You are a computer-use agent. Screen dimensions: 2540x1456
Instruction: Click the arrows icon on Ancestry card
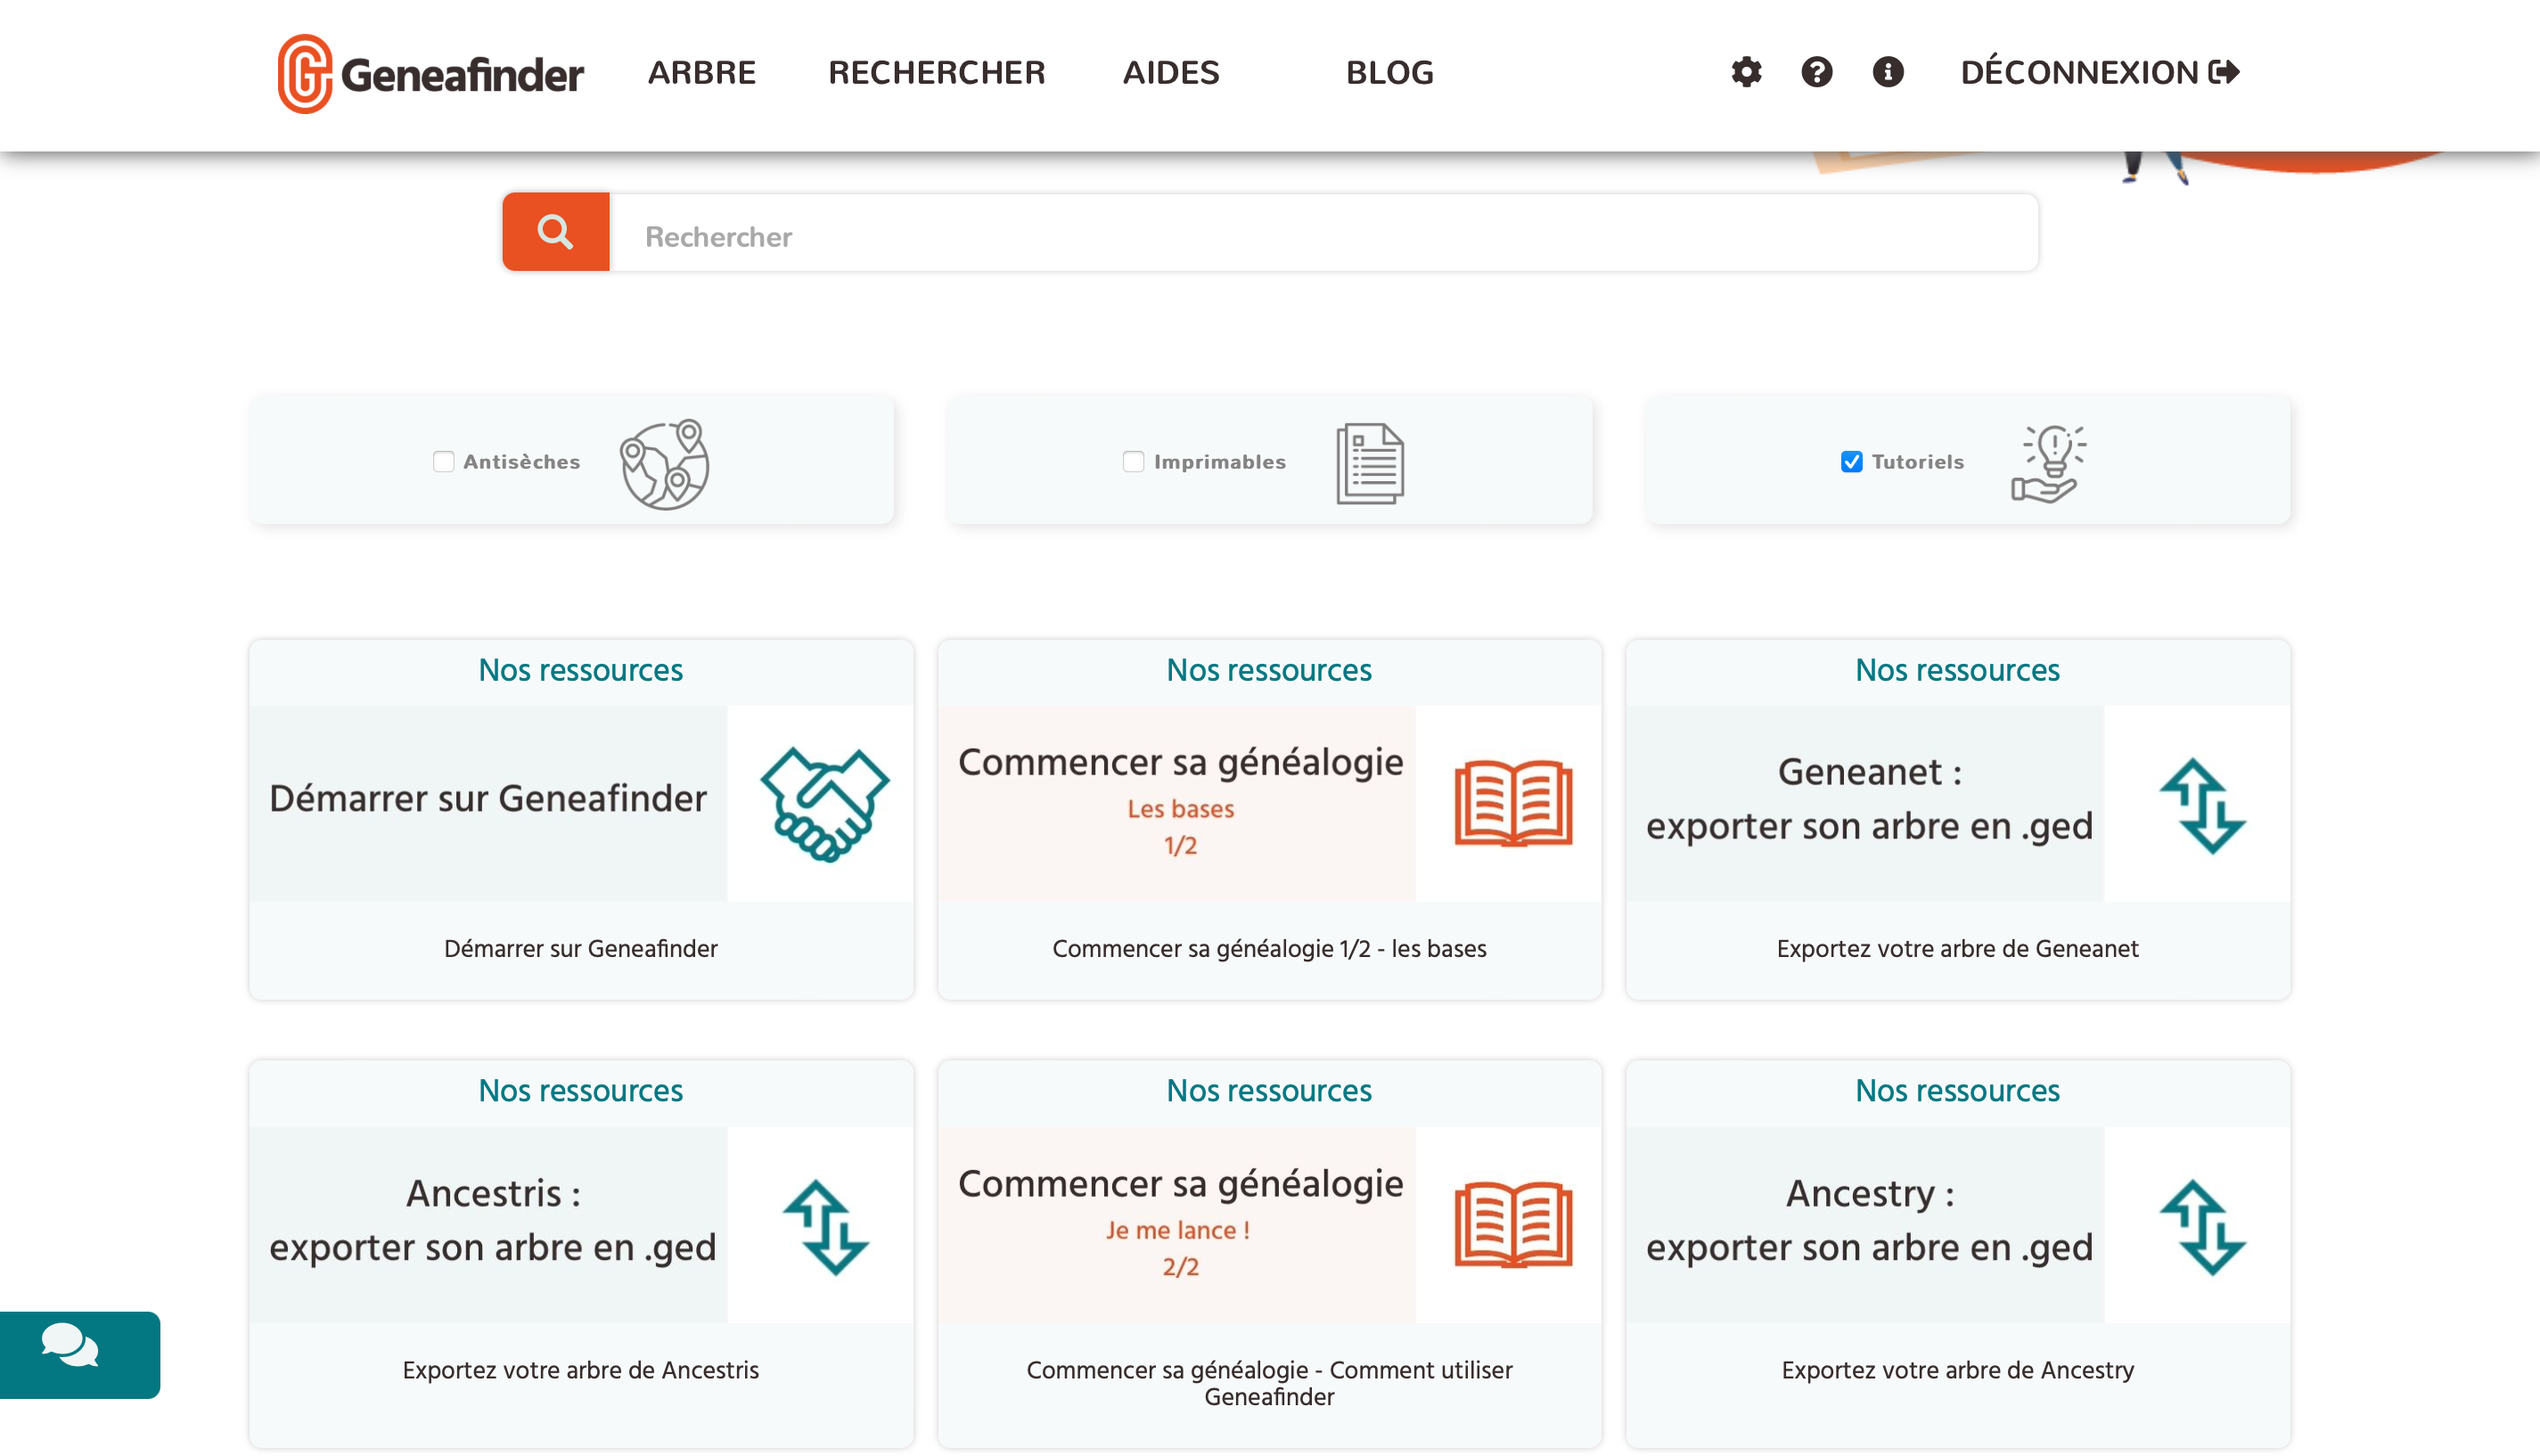pyautogui.click(x=2202, y=1227)
